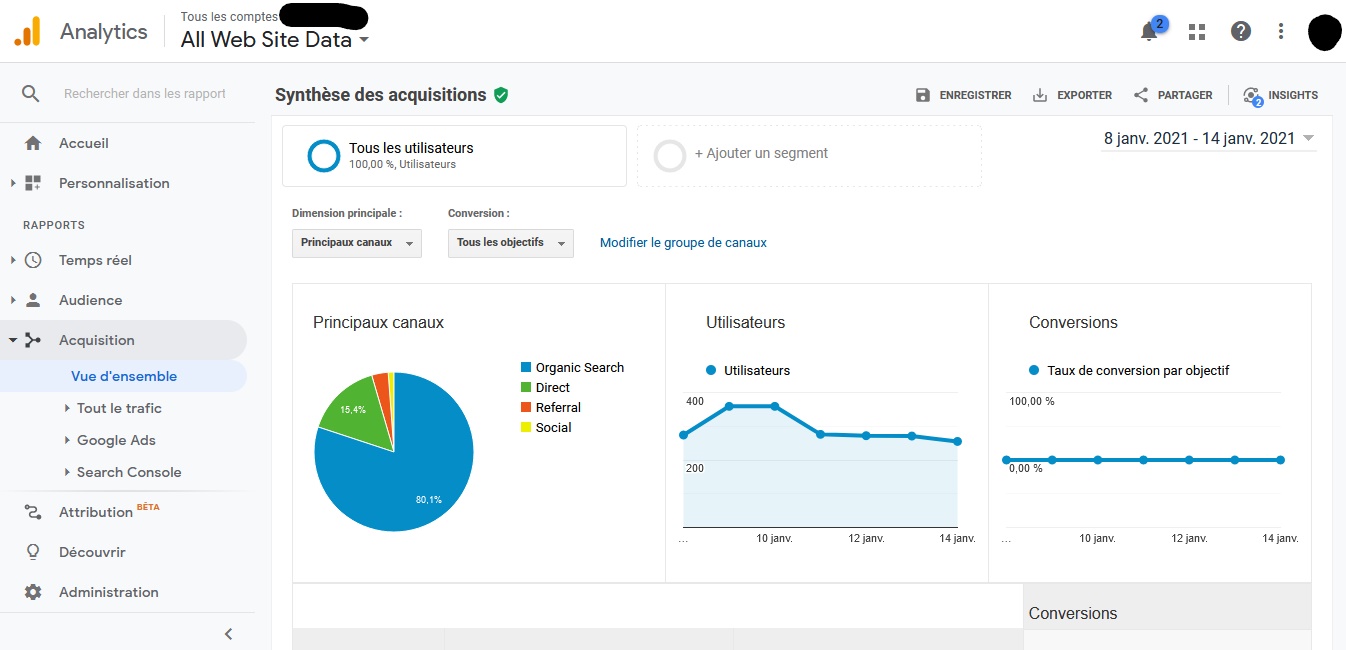
Task: Click the account avatar at top right
Action: [x=1323, y=32]
